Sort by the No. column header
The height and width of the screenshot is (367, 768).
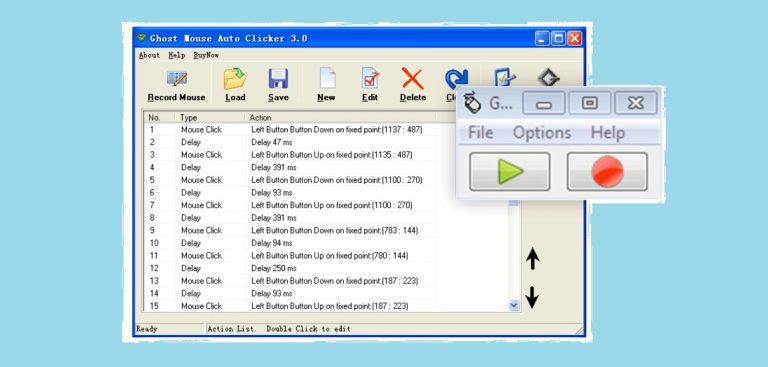[x=160, y=118]
